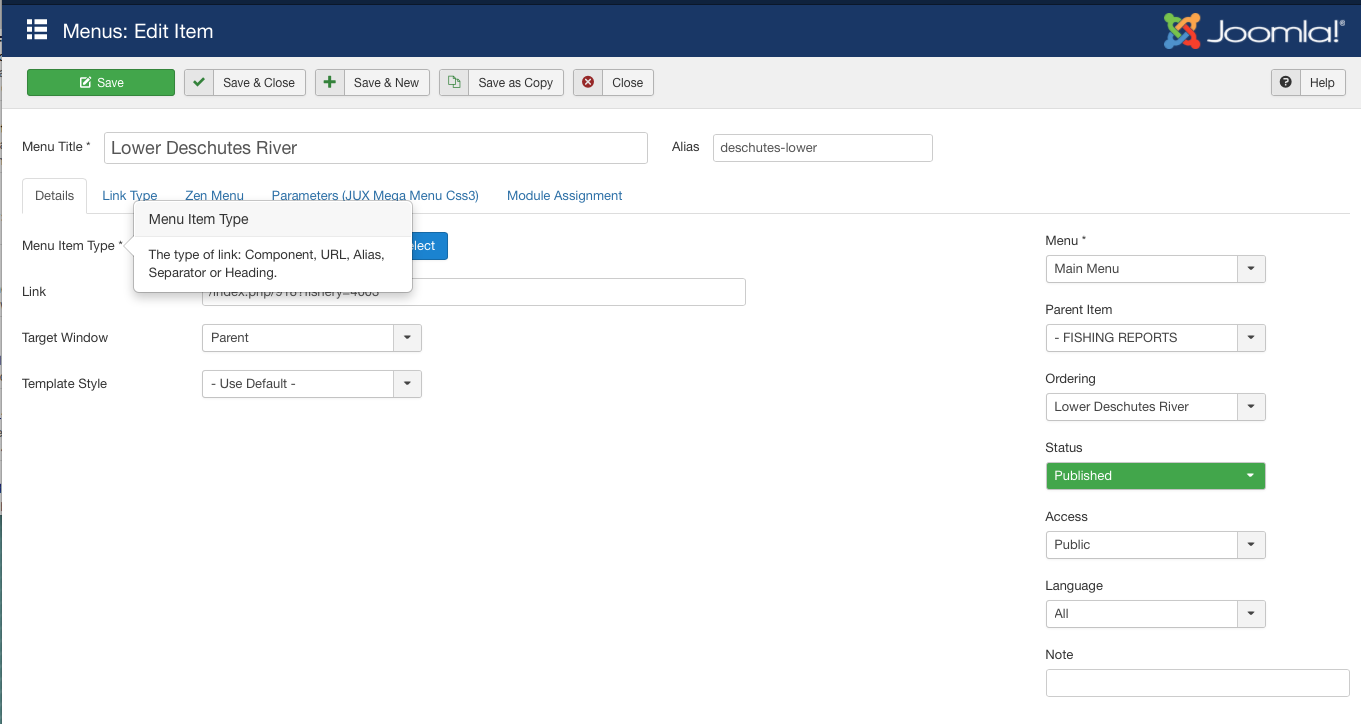The image size is (1361, 724).
Task: Click the Status label text
Action: pyautogui.click(x=1064, y=448)
